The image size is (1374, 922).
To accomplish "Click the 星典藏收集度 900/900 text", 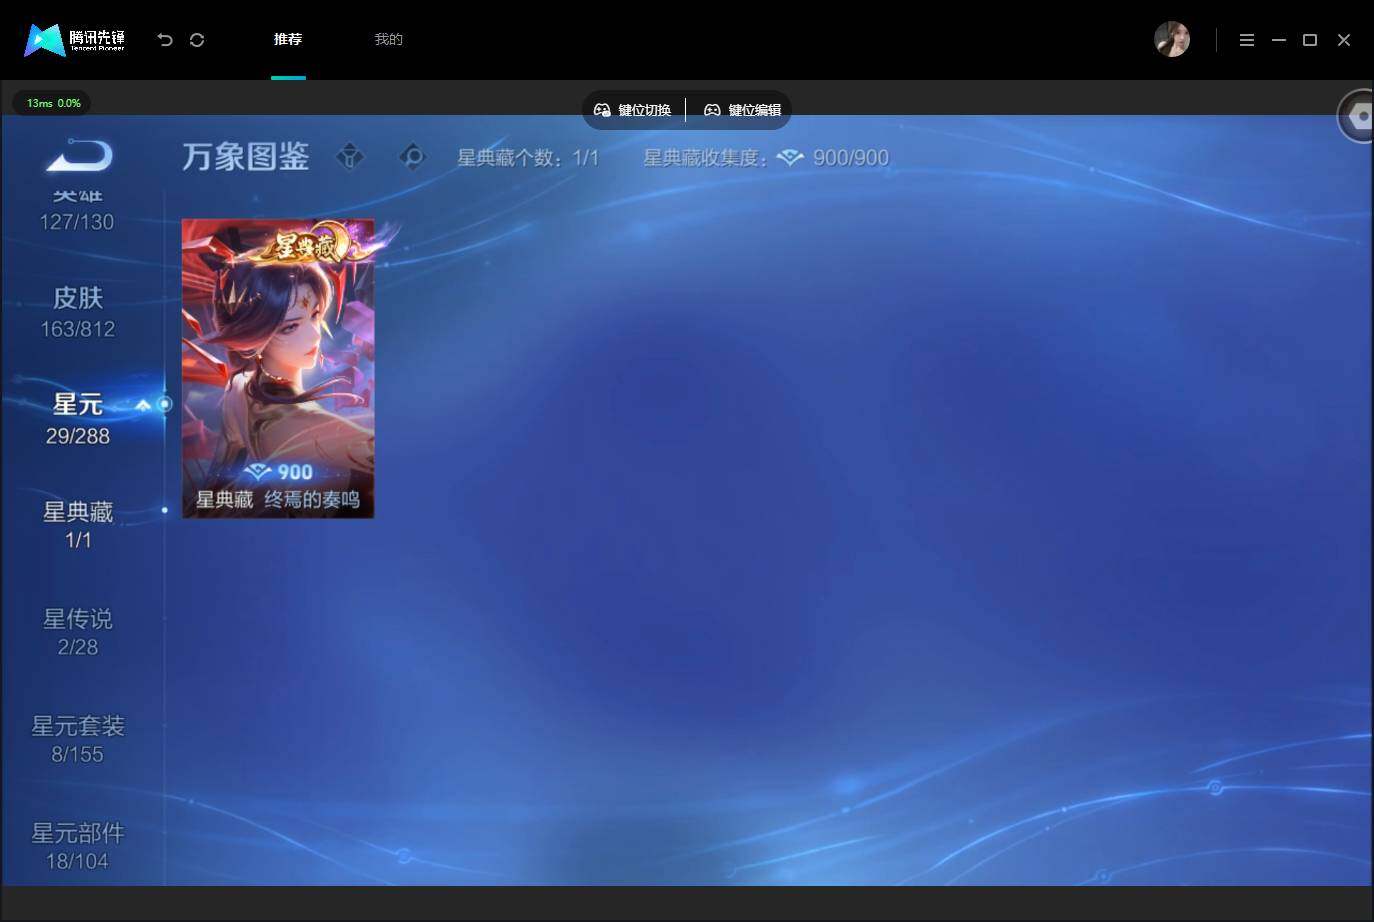I will [x=766, y=158].
